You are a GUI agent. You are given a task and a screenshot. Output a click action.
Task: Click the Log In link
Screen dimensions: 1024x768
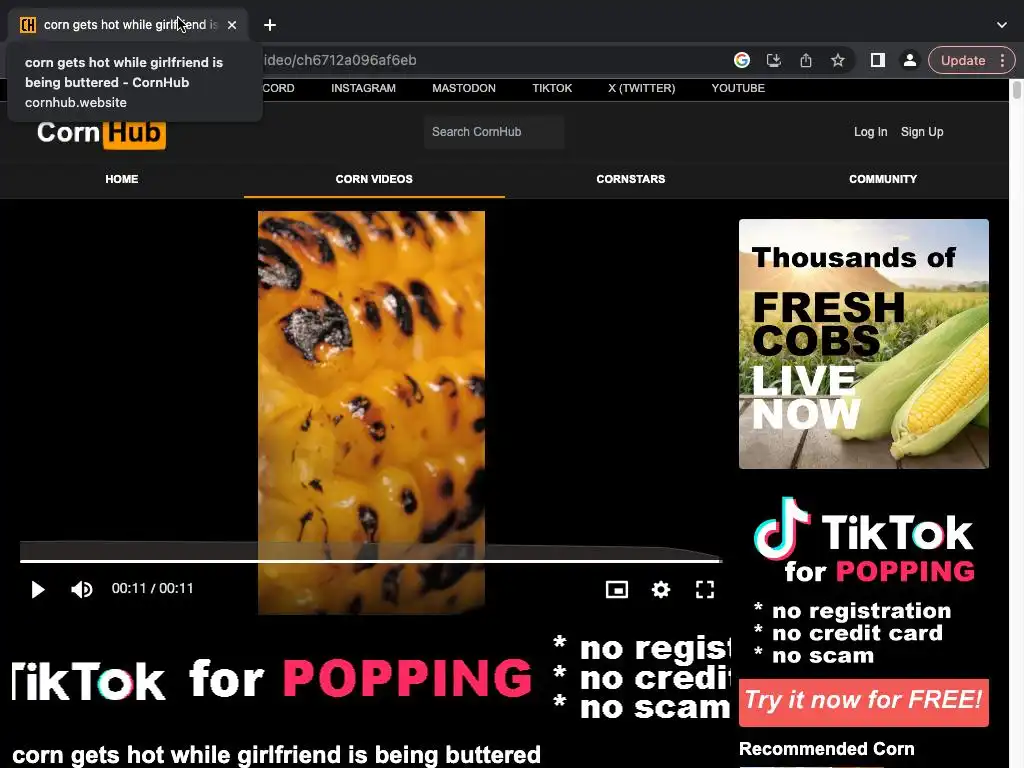pos(871,132)
